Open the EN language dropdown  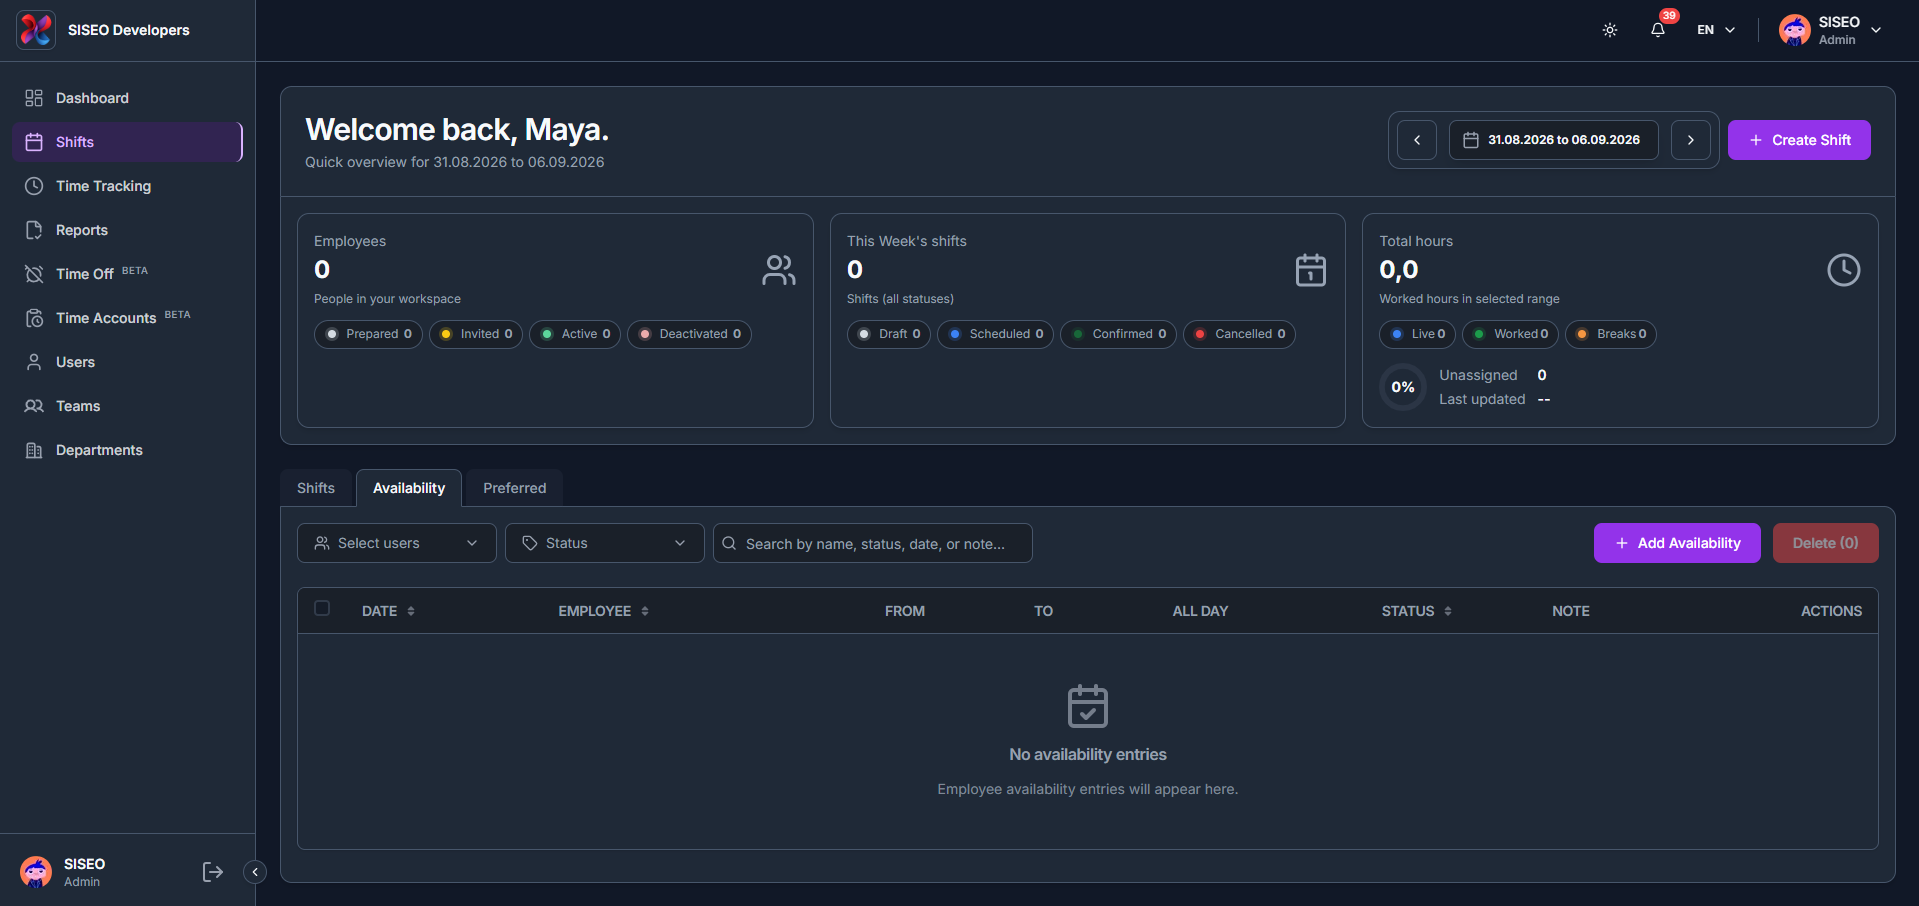pos(1716,30)
